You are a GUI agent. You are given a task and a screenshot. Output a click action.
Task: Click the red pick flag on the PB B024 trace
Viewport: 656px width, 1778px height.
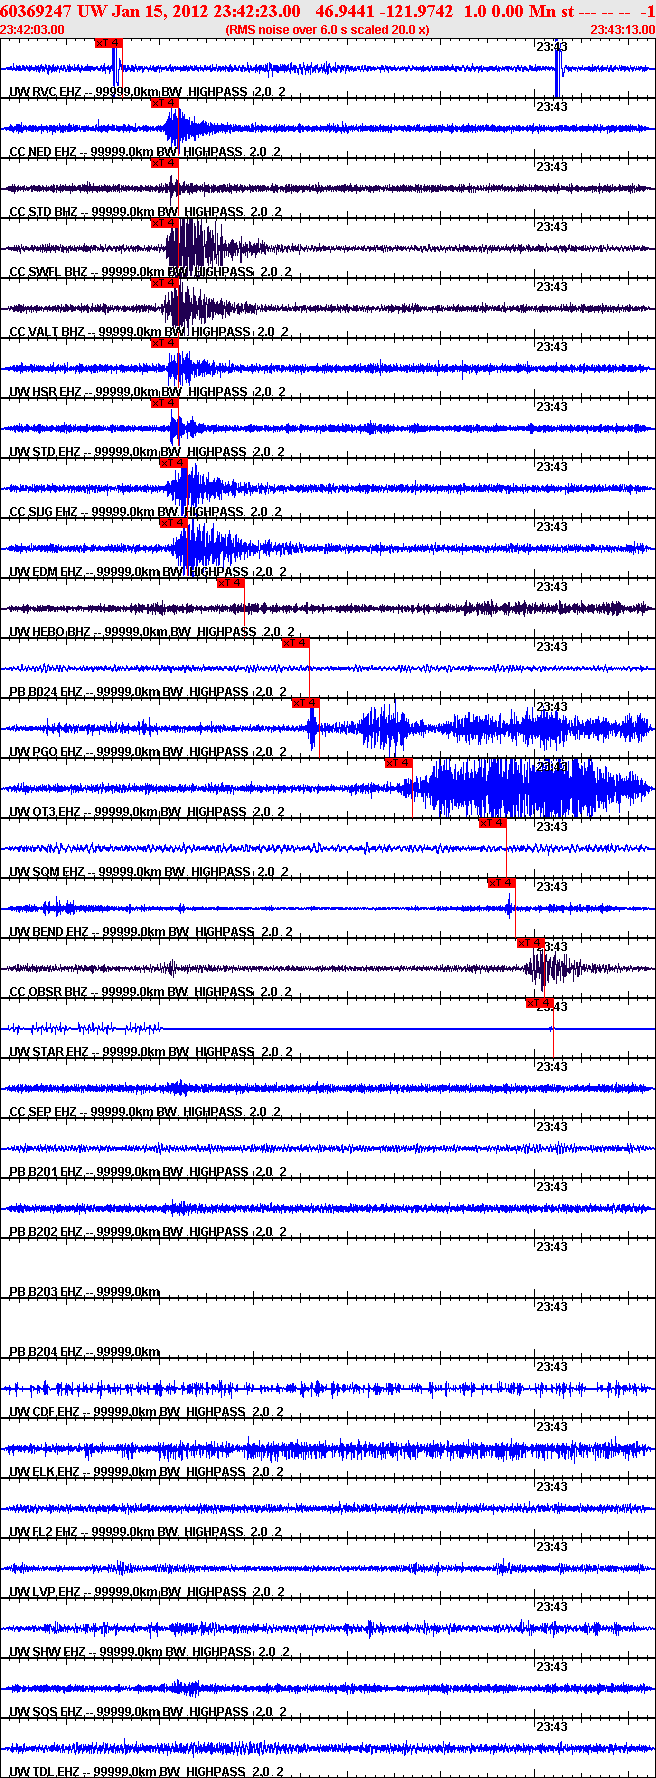(x=296, y=643)
